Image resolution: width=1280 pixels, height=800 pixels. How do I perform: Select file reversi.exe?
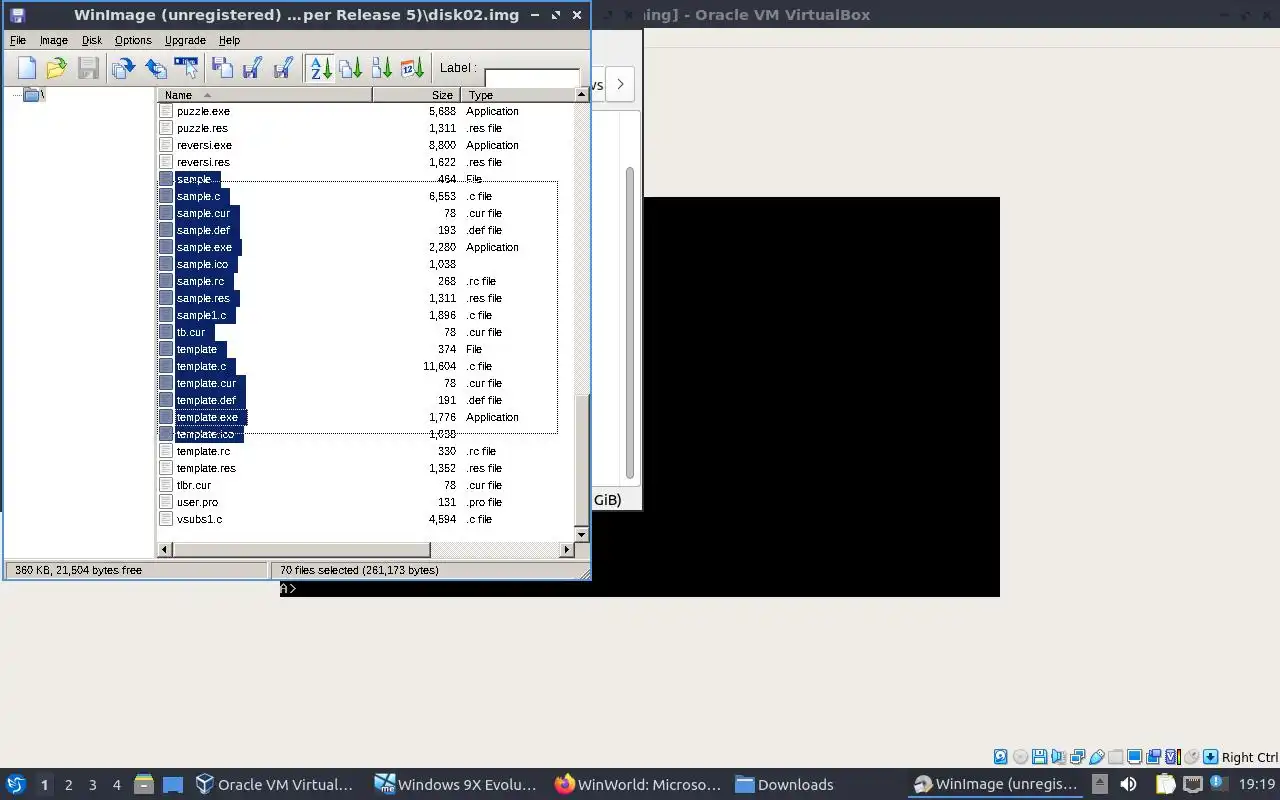(x=204, y=145)
